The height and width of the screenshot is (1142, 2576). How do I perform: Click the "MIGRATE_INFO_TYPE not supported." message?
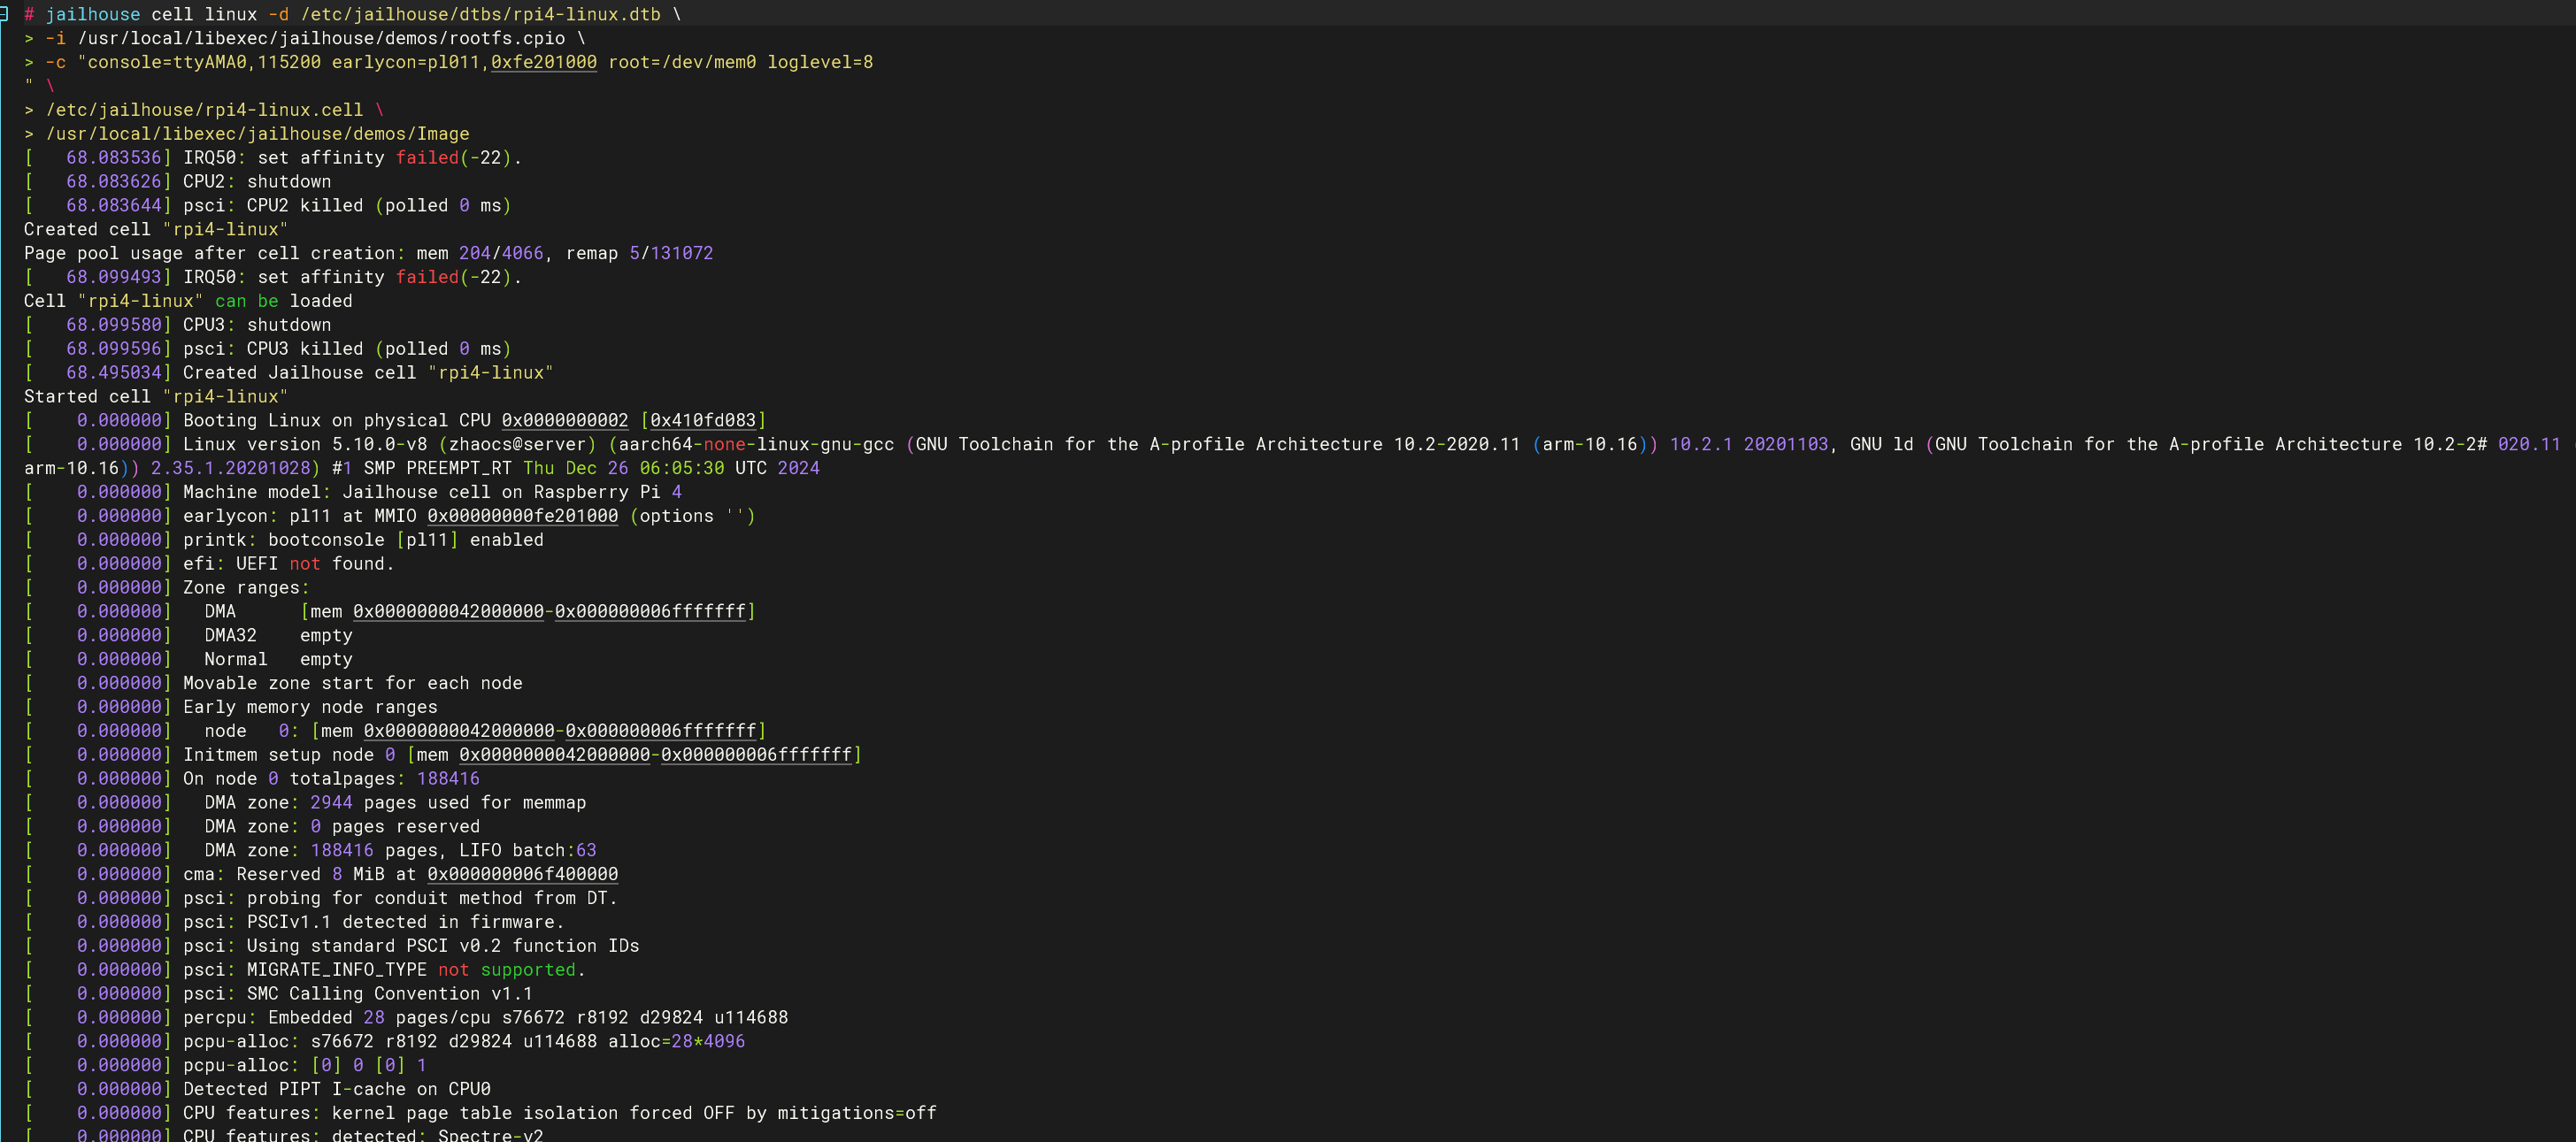pos(416,970)
